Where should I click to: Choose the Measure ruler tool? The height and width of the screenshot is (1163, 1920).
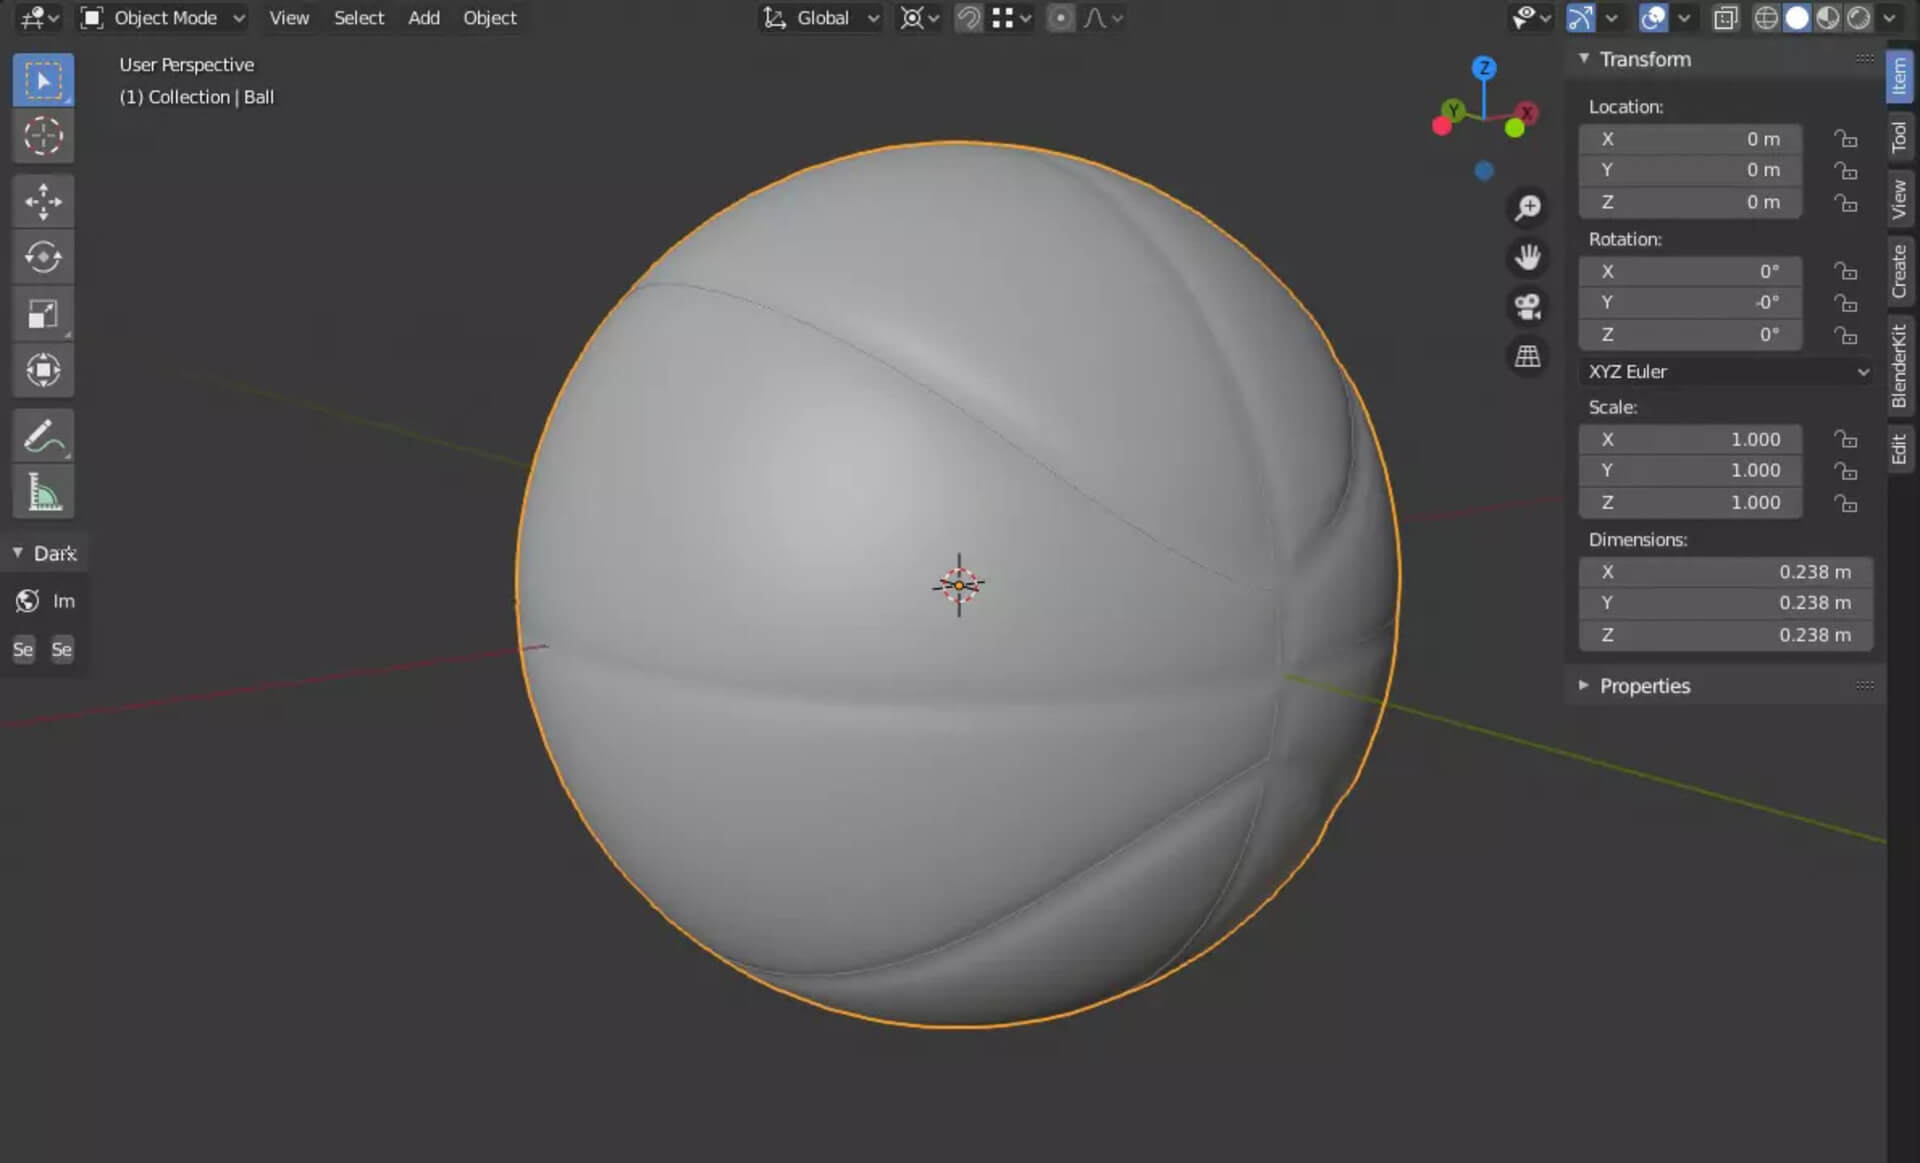click(x=43, y=492)
